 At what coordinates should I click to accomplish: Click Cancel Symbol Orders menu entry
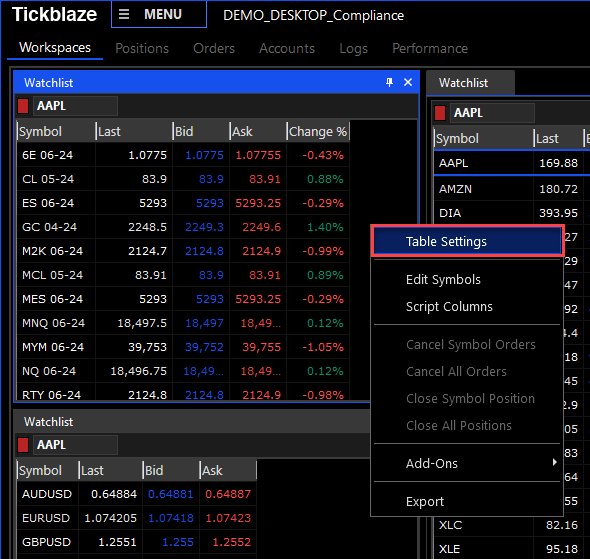(x=467, y=345)
